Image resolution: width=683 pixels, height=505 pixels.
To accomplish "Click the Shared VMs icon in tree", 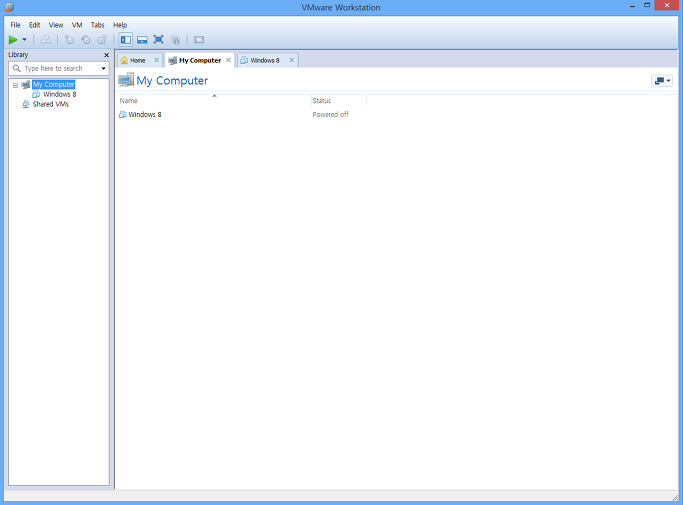I will [26, 104].
